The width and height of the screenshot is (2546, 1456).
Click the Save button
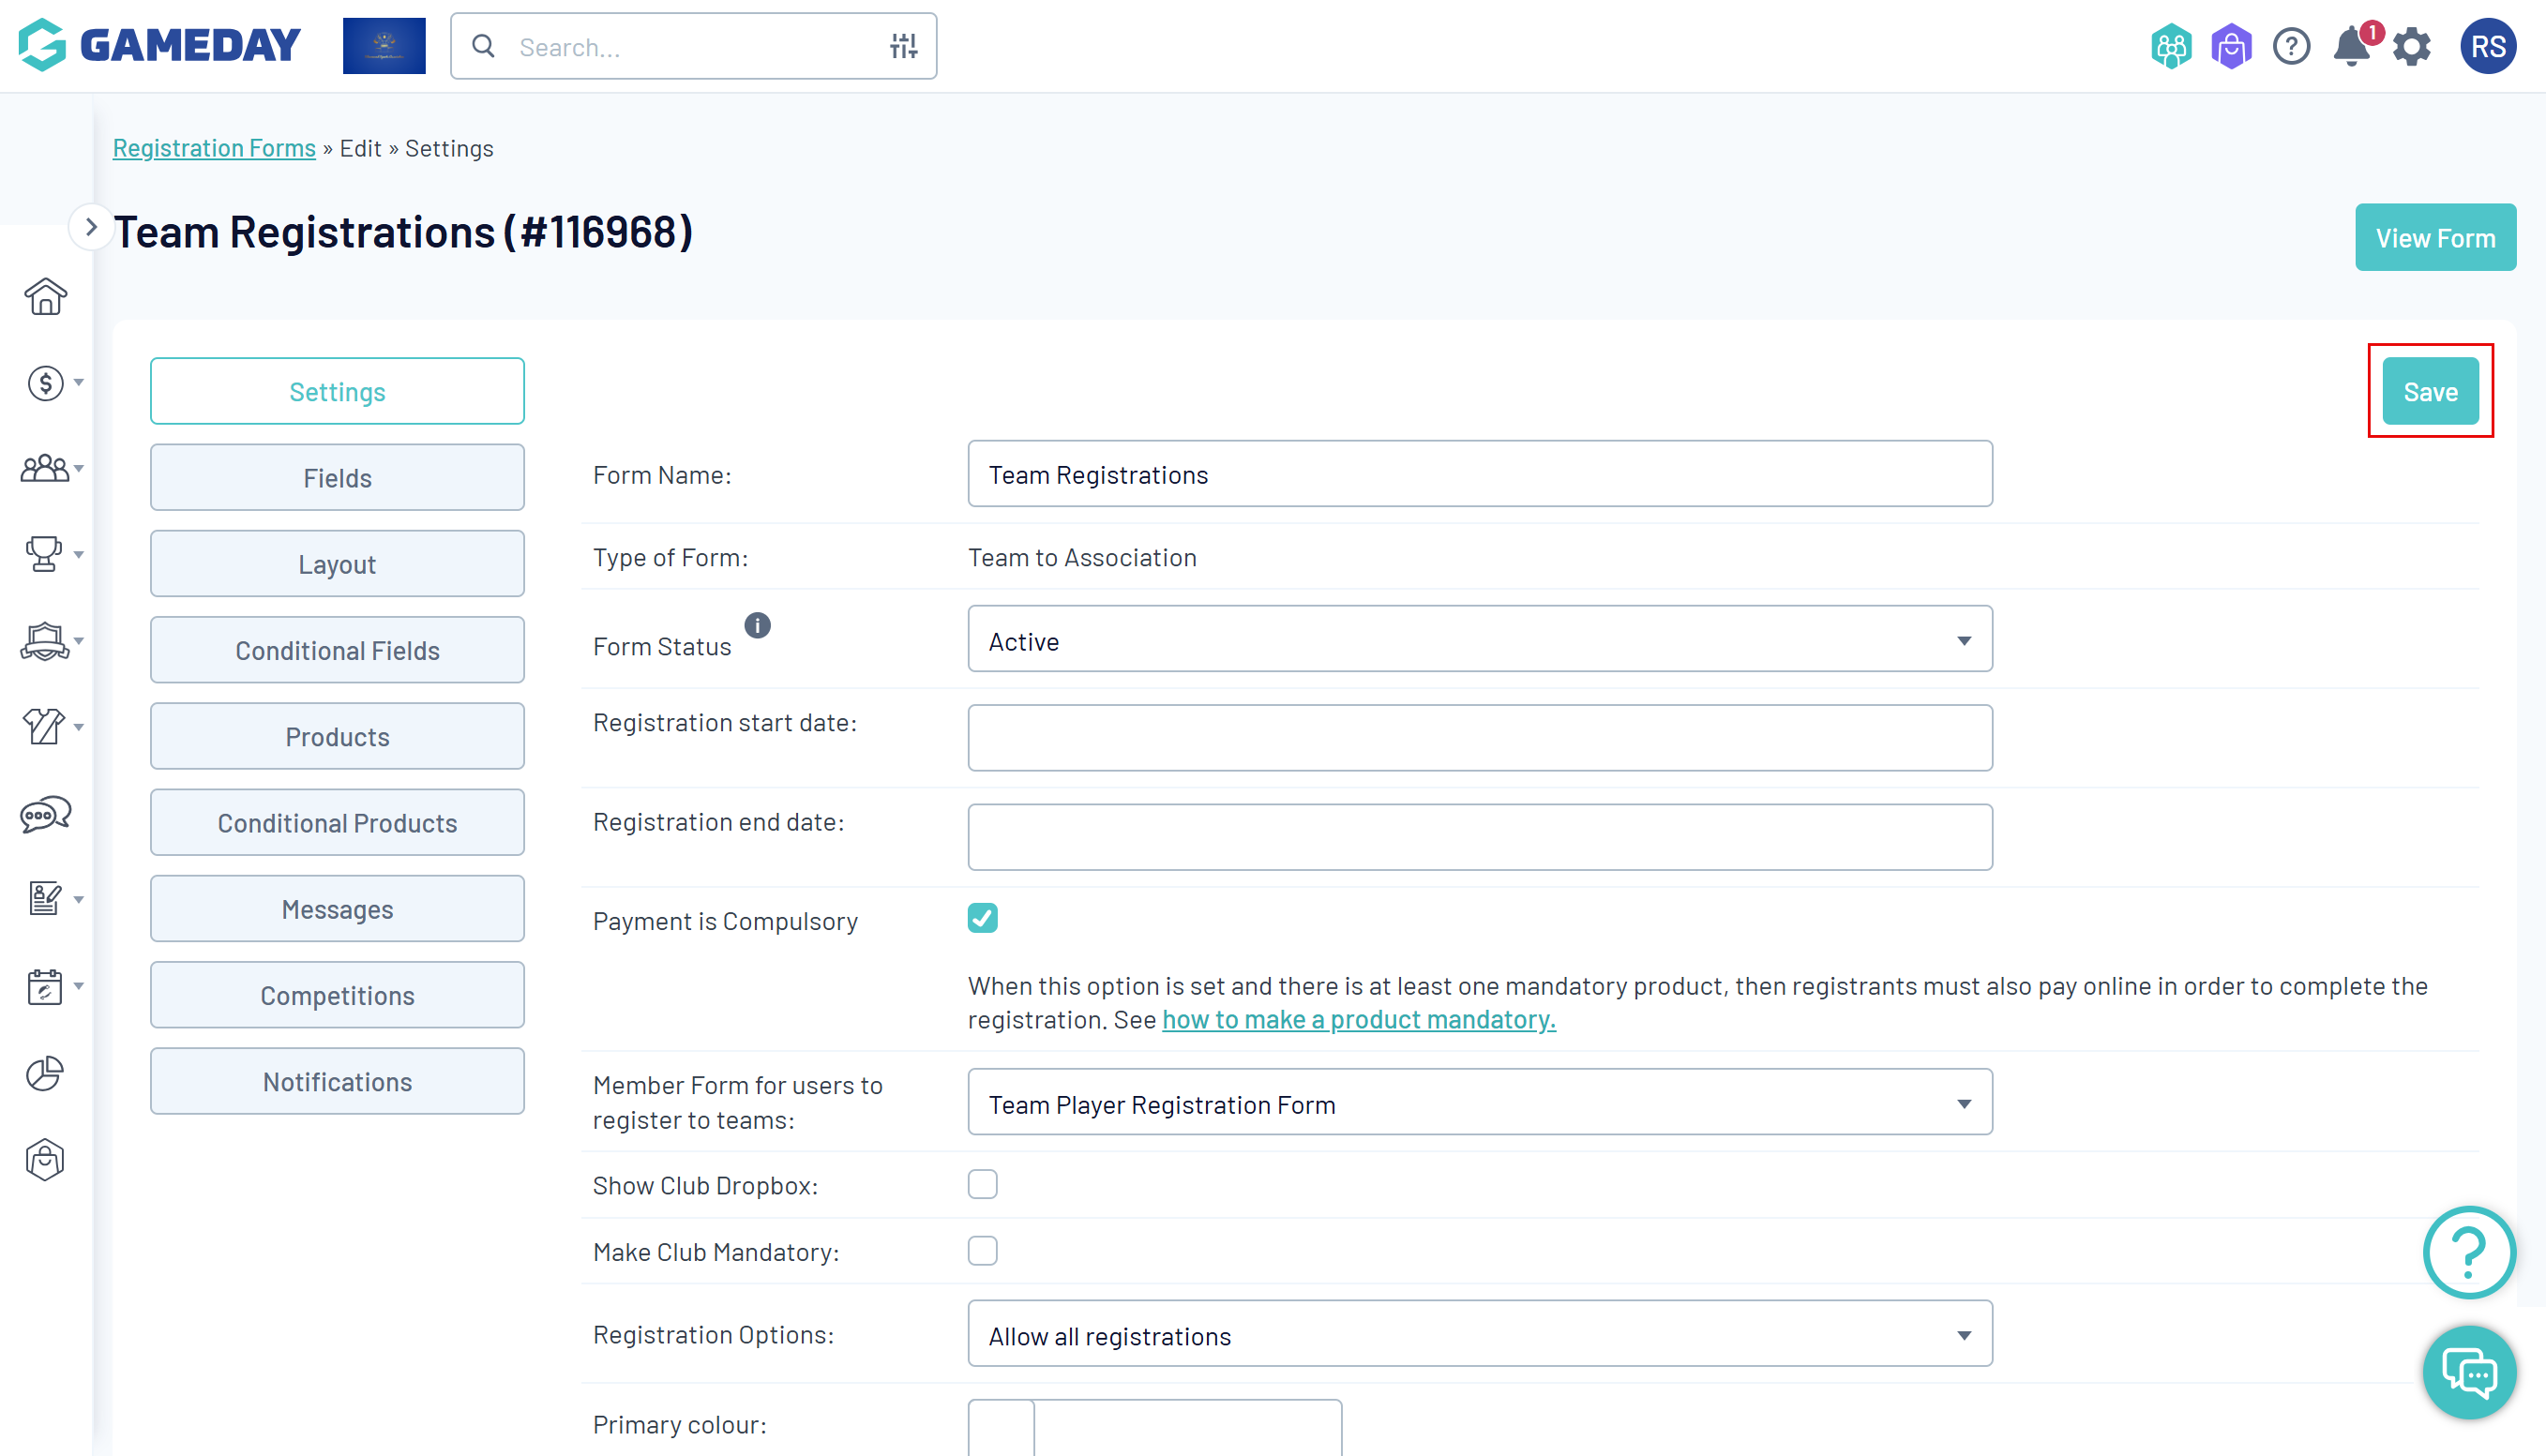point(2429,392)
